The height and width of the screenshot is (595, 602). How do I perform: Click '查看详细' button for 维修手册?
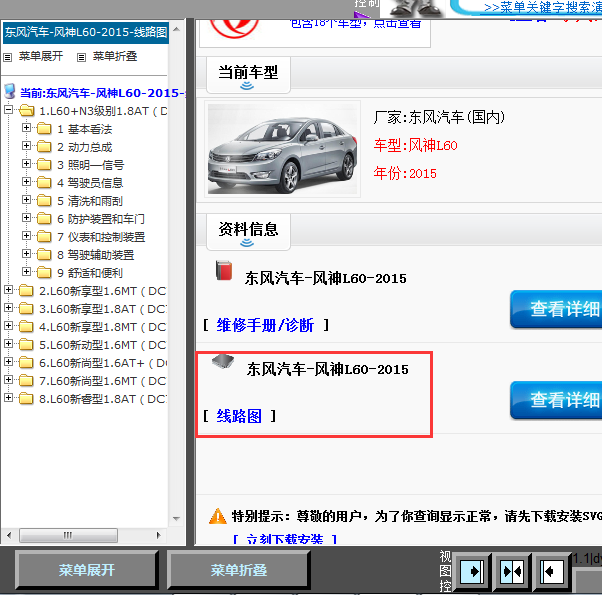557,309
